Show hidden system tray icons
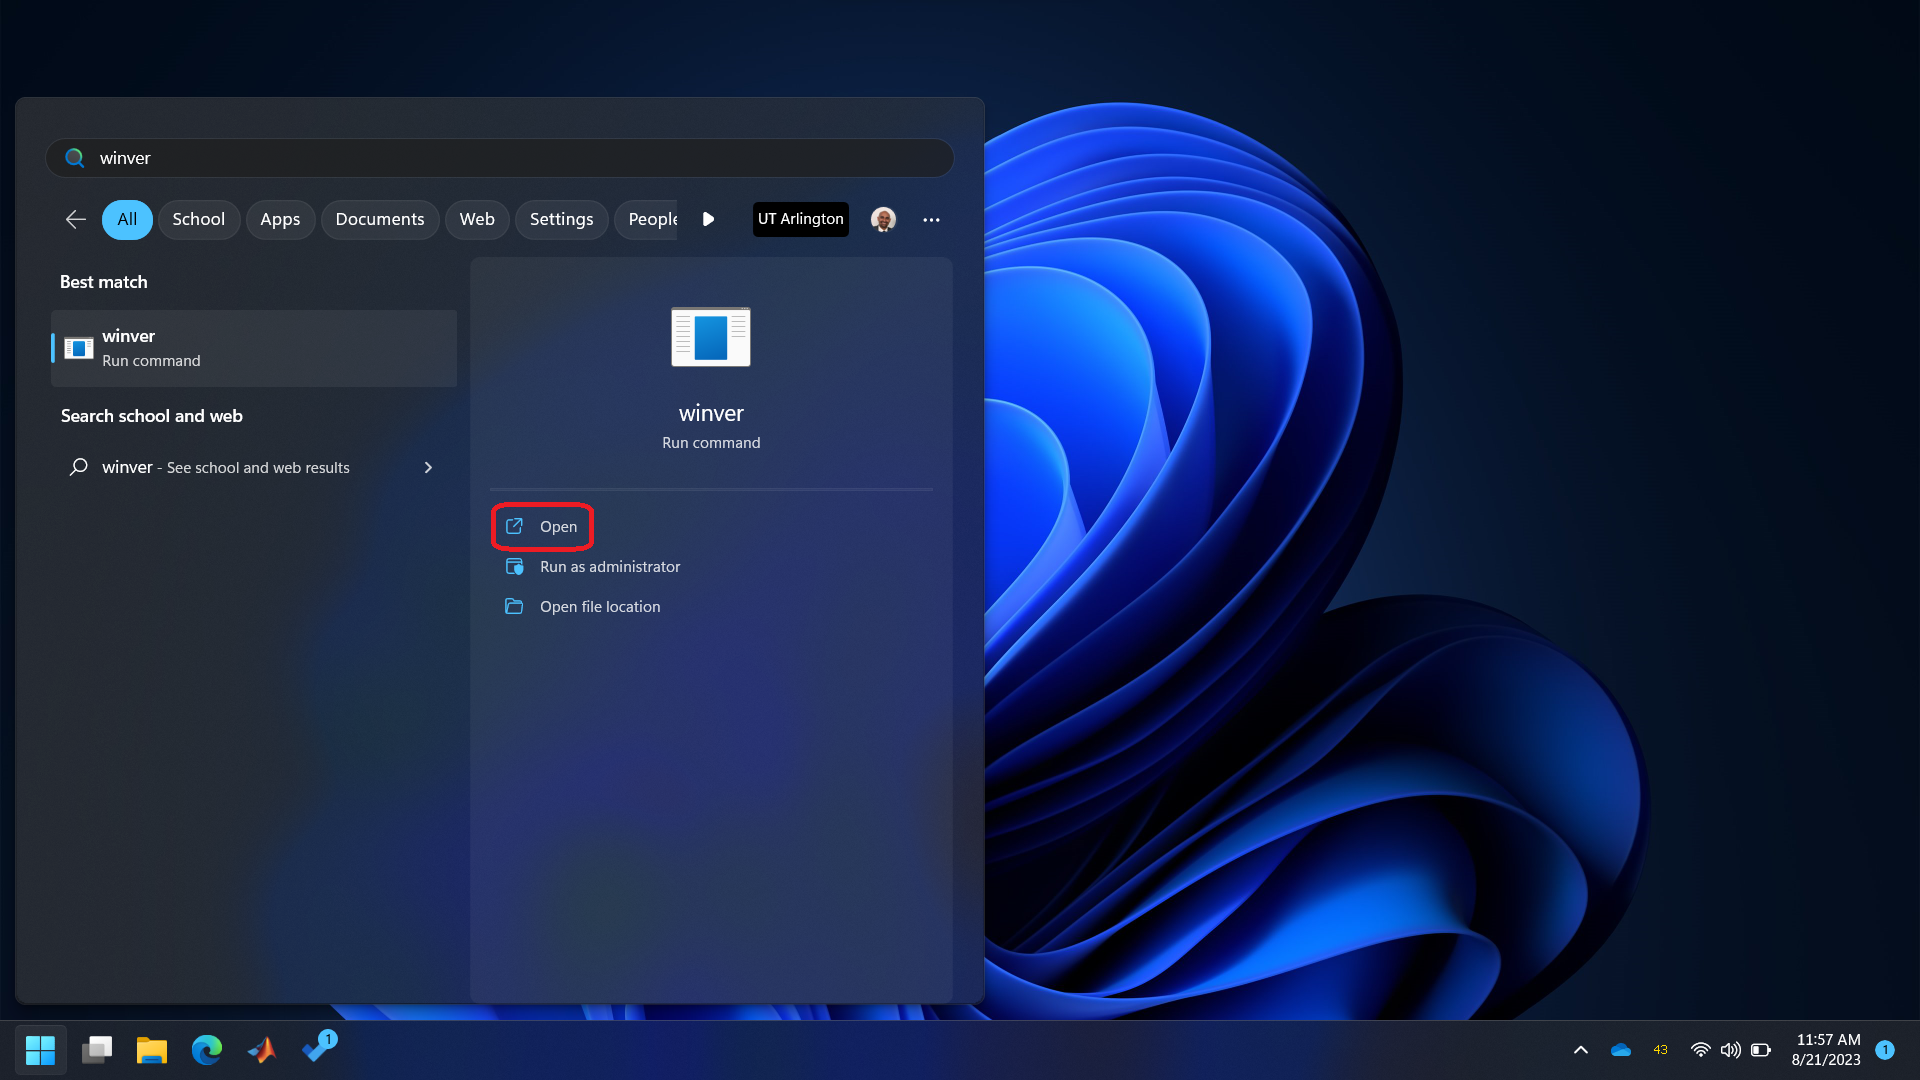This screenshot has height=1080, width=1920. click(x=1580, y=1050)
